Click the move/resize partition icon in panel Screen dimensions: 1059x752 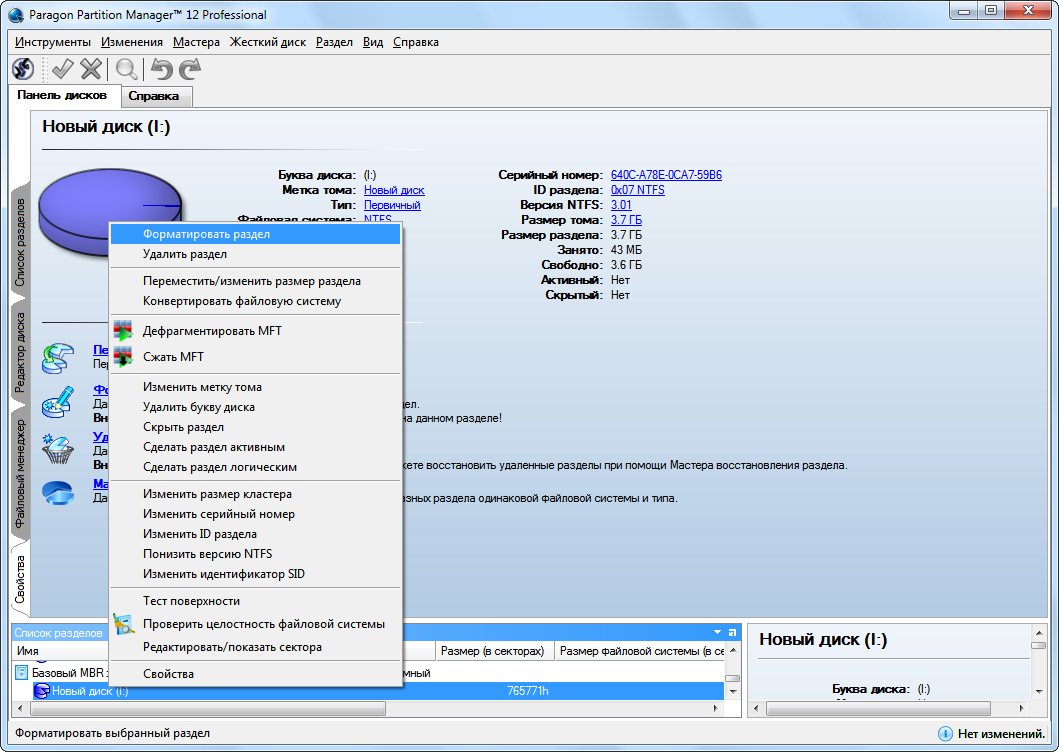tap(59, 357)
